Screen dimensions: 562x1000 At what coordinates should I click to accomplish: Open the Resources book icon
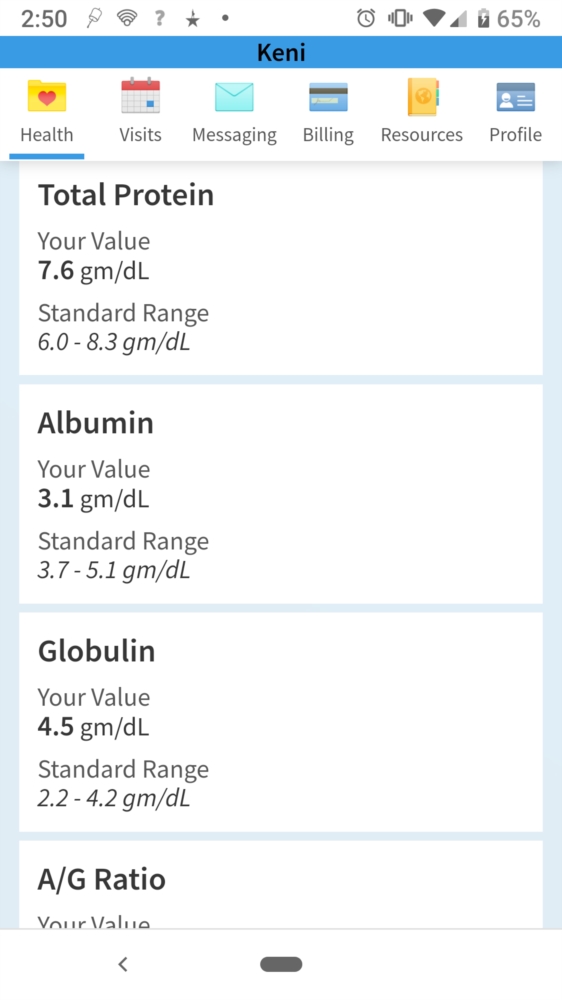[422, 96]
